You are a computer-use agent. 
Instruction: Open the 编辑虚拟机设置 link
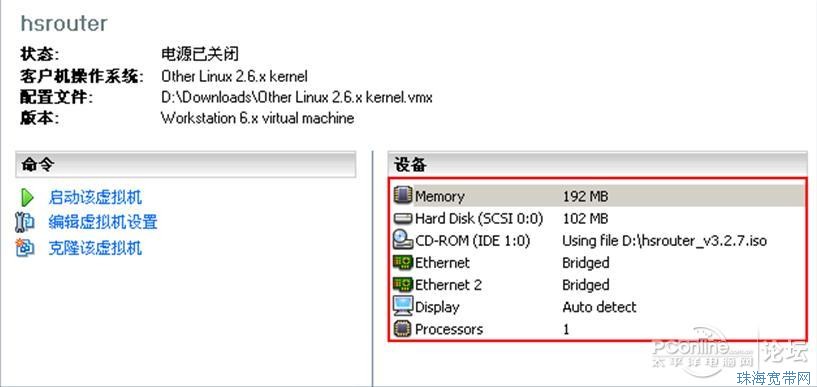[x=103, y=222]
